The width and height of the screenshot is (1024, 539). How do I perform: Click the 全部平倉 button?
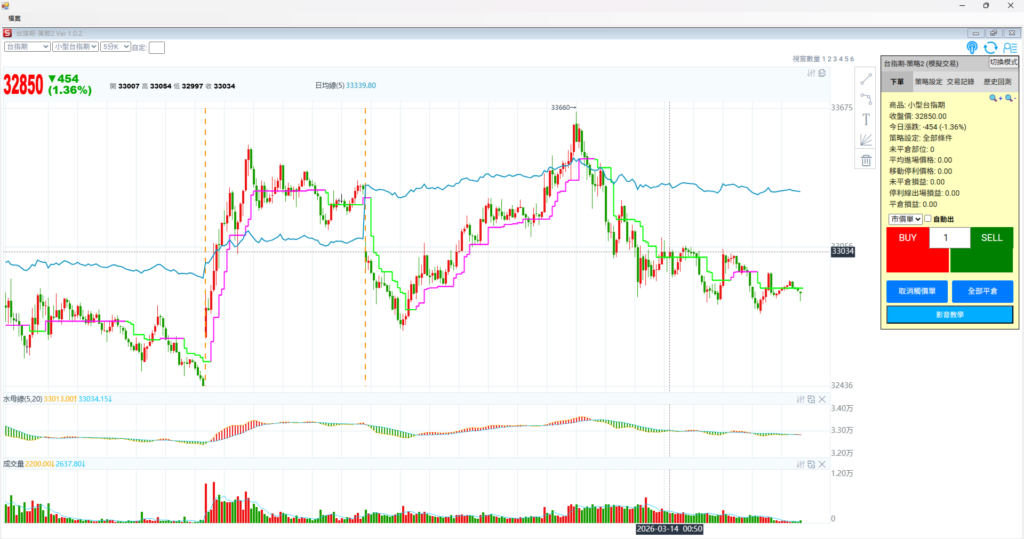(x=981, y=291)
